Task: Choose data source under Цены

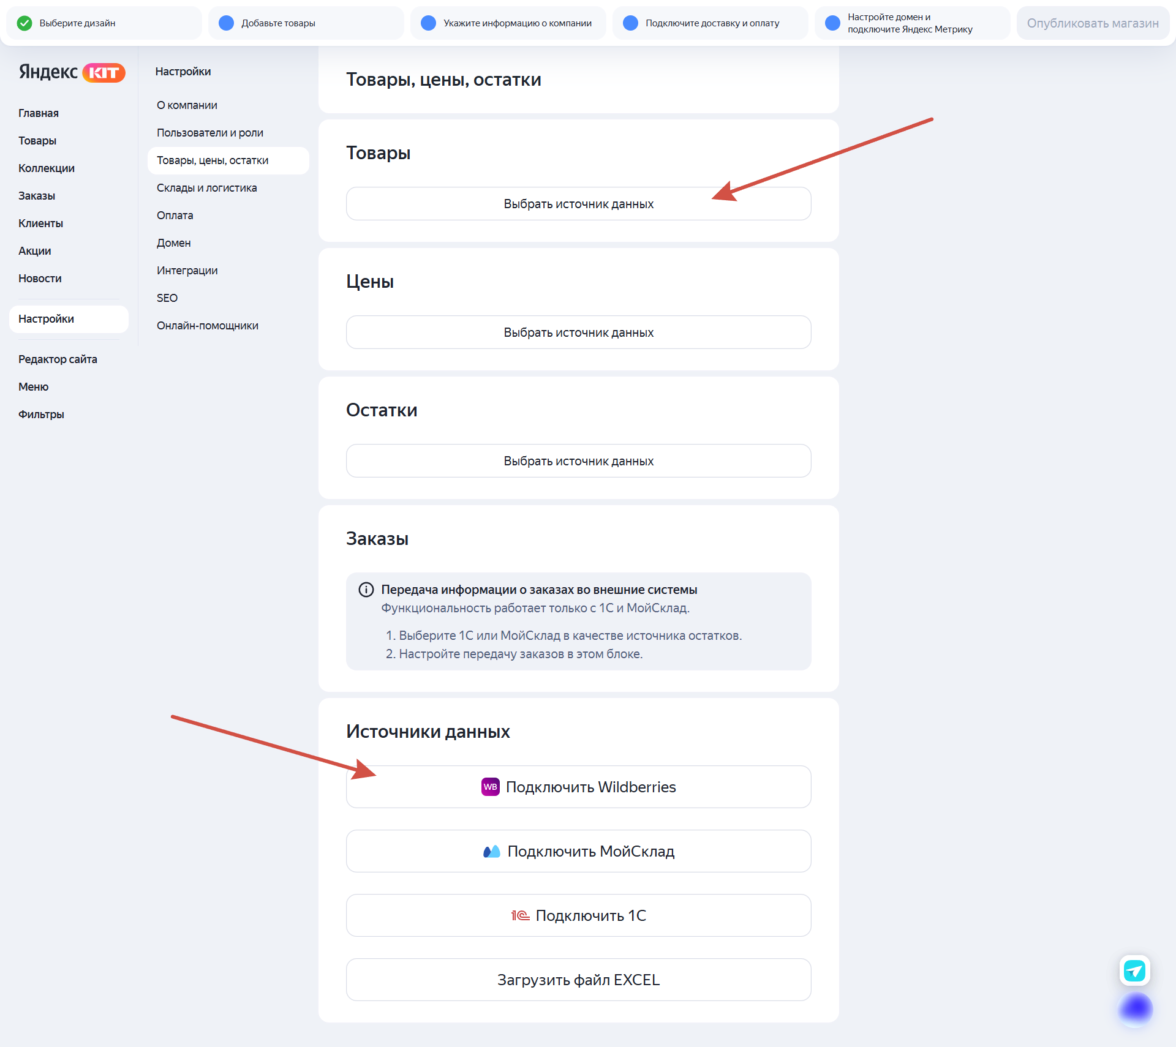Action: pos(578,332)
